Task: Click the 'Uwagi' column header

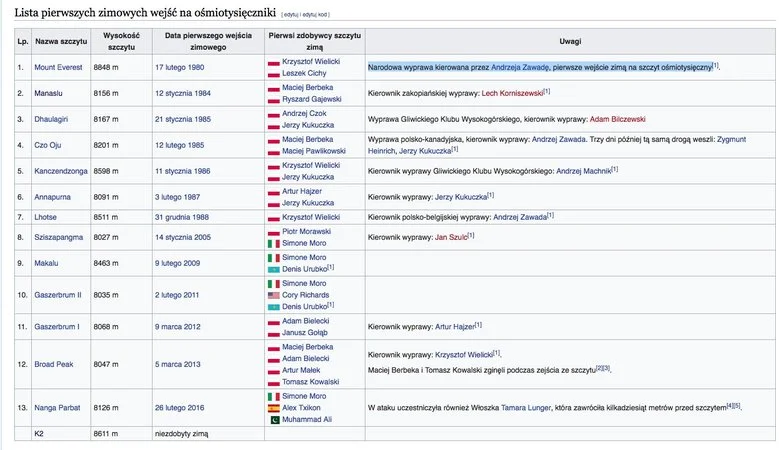Action: pyautogui.click(x=570, y=41)
